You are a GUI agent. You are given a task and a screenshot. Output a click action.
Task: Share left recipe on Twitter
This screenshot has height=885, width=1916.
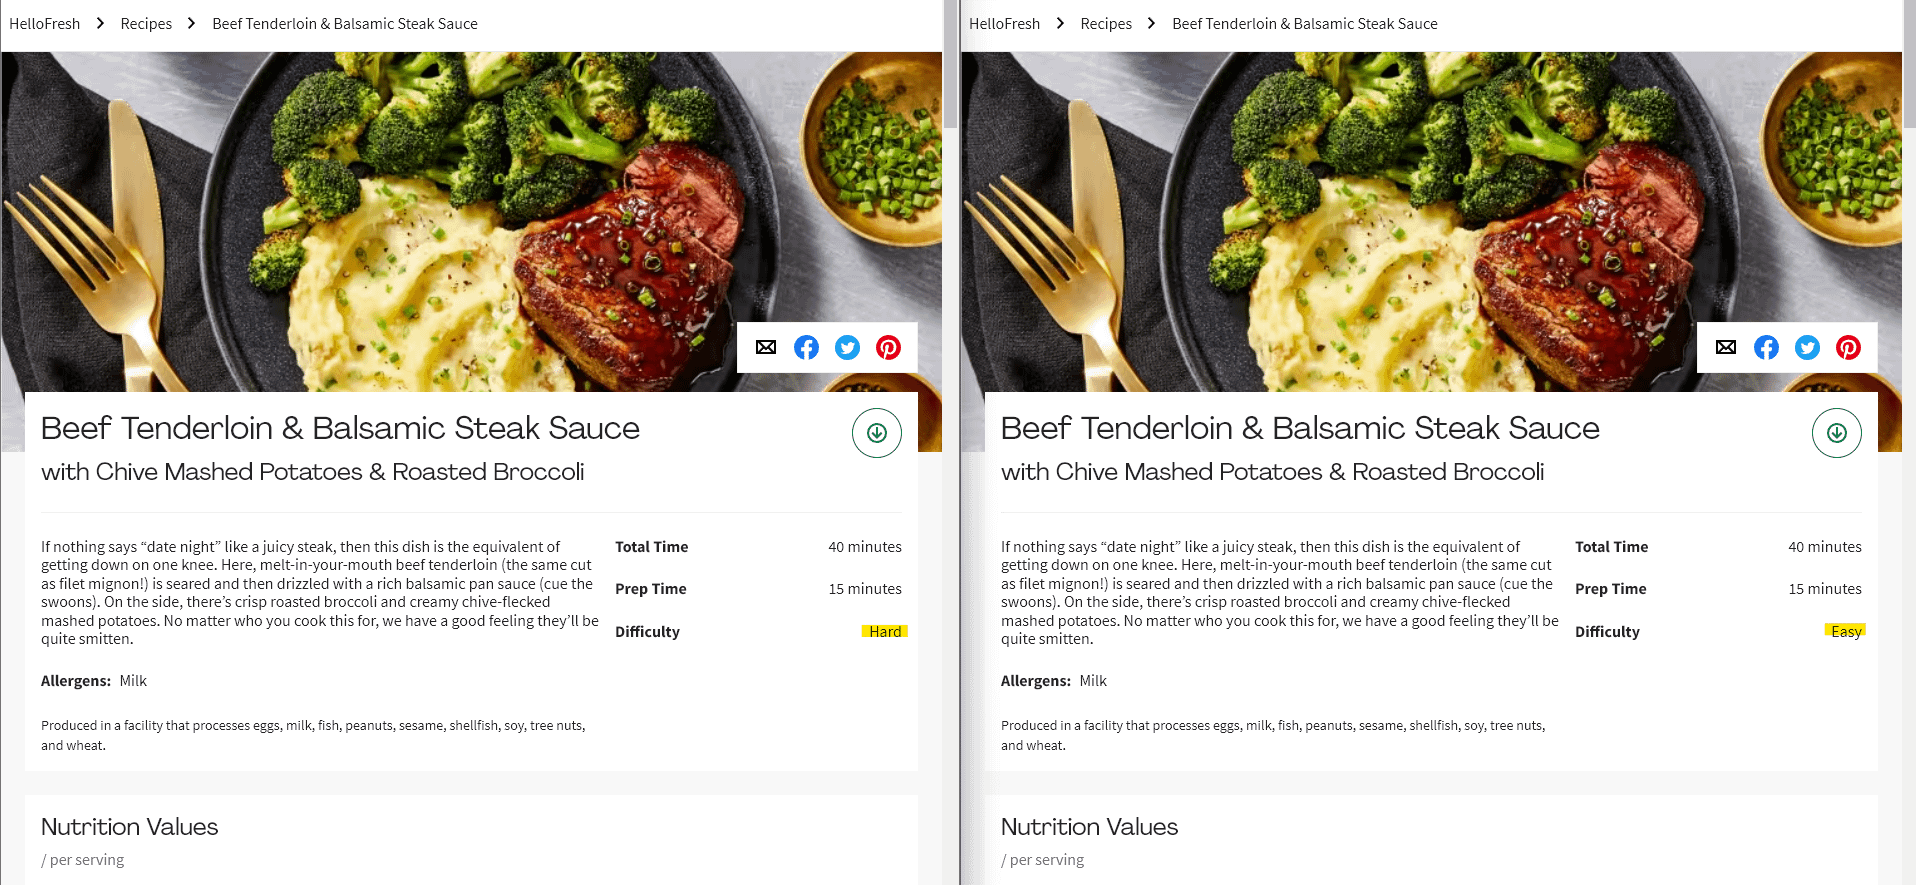coord(847,347)
